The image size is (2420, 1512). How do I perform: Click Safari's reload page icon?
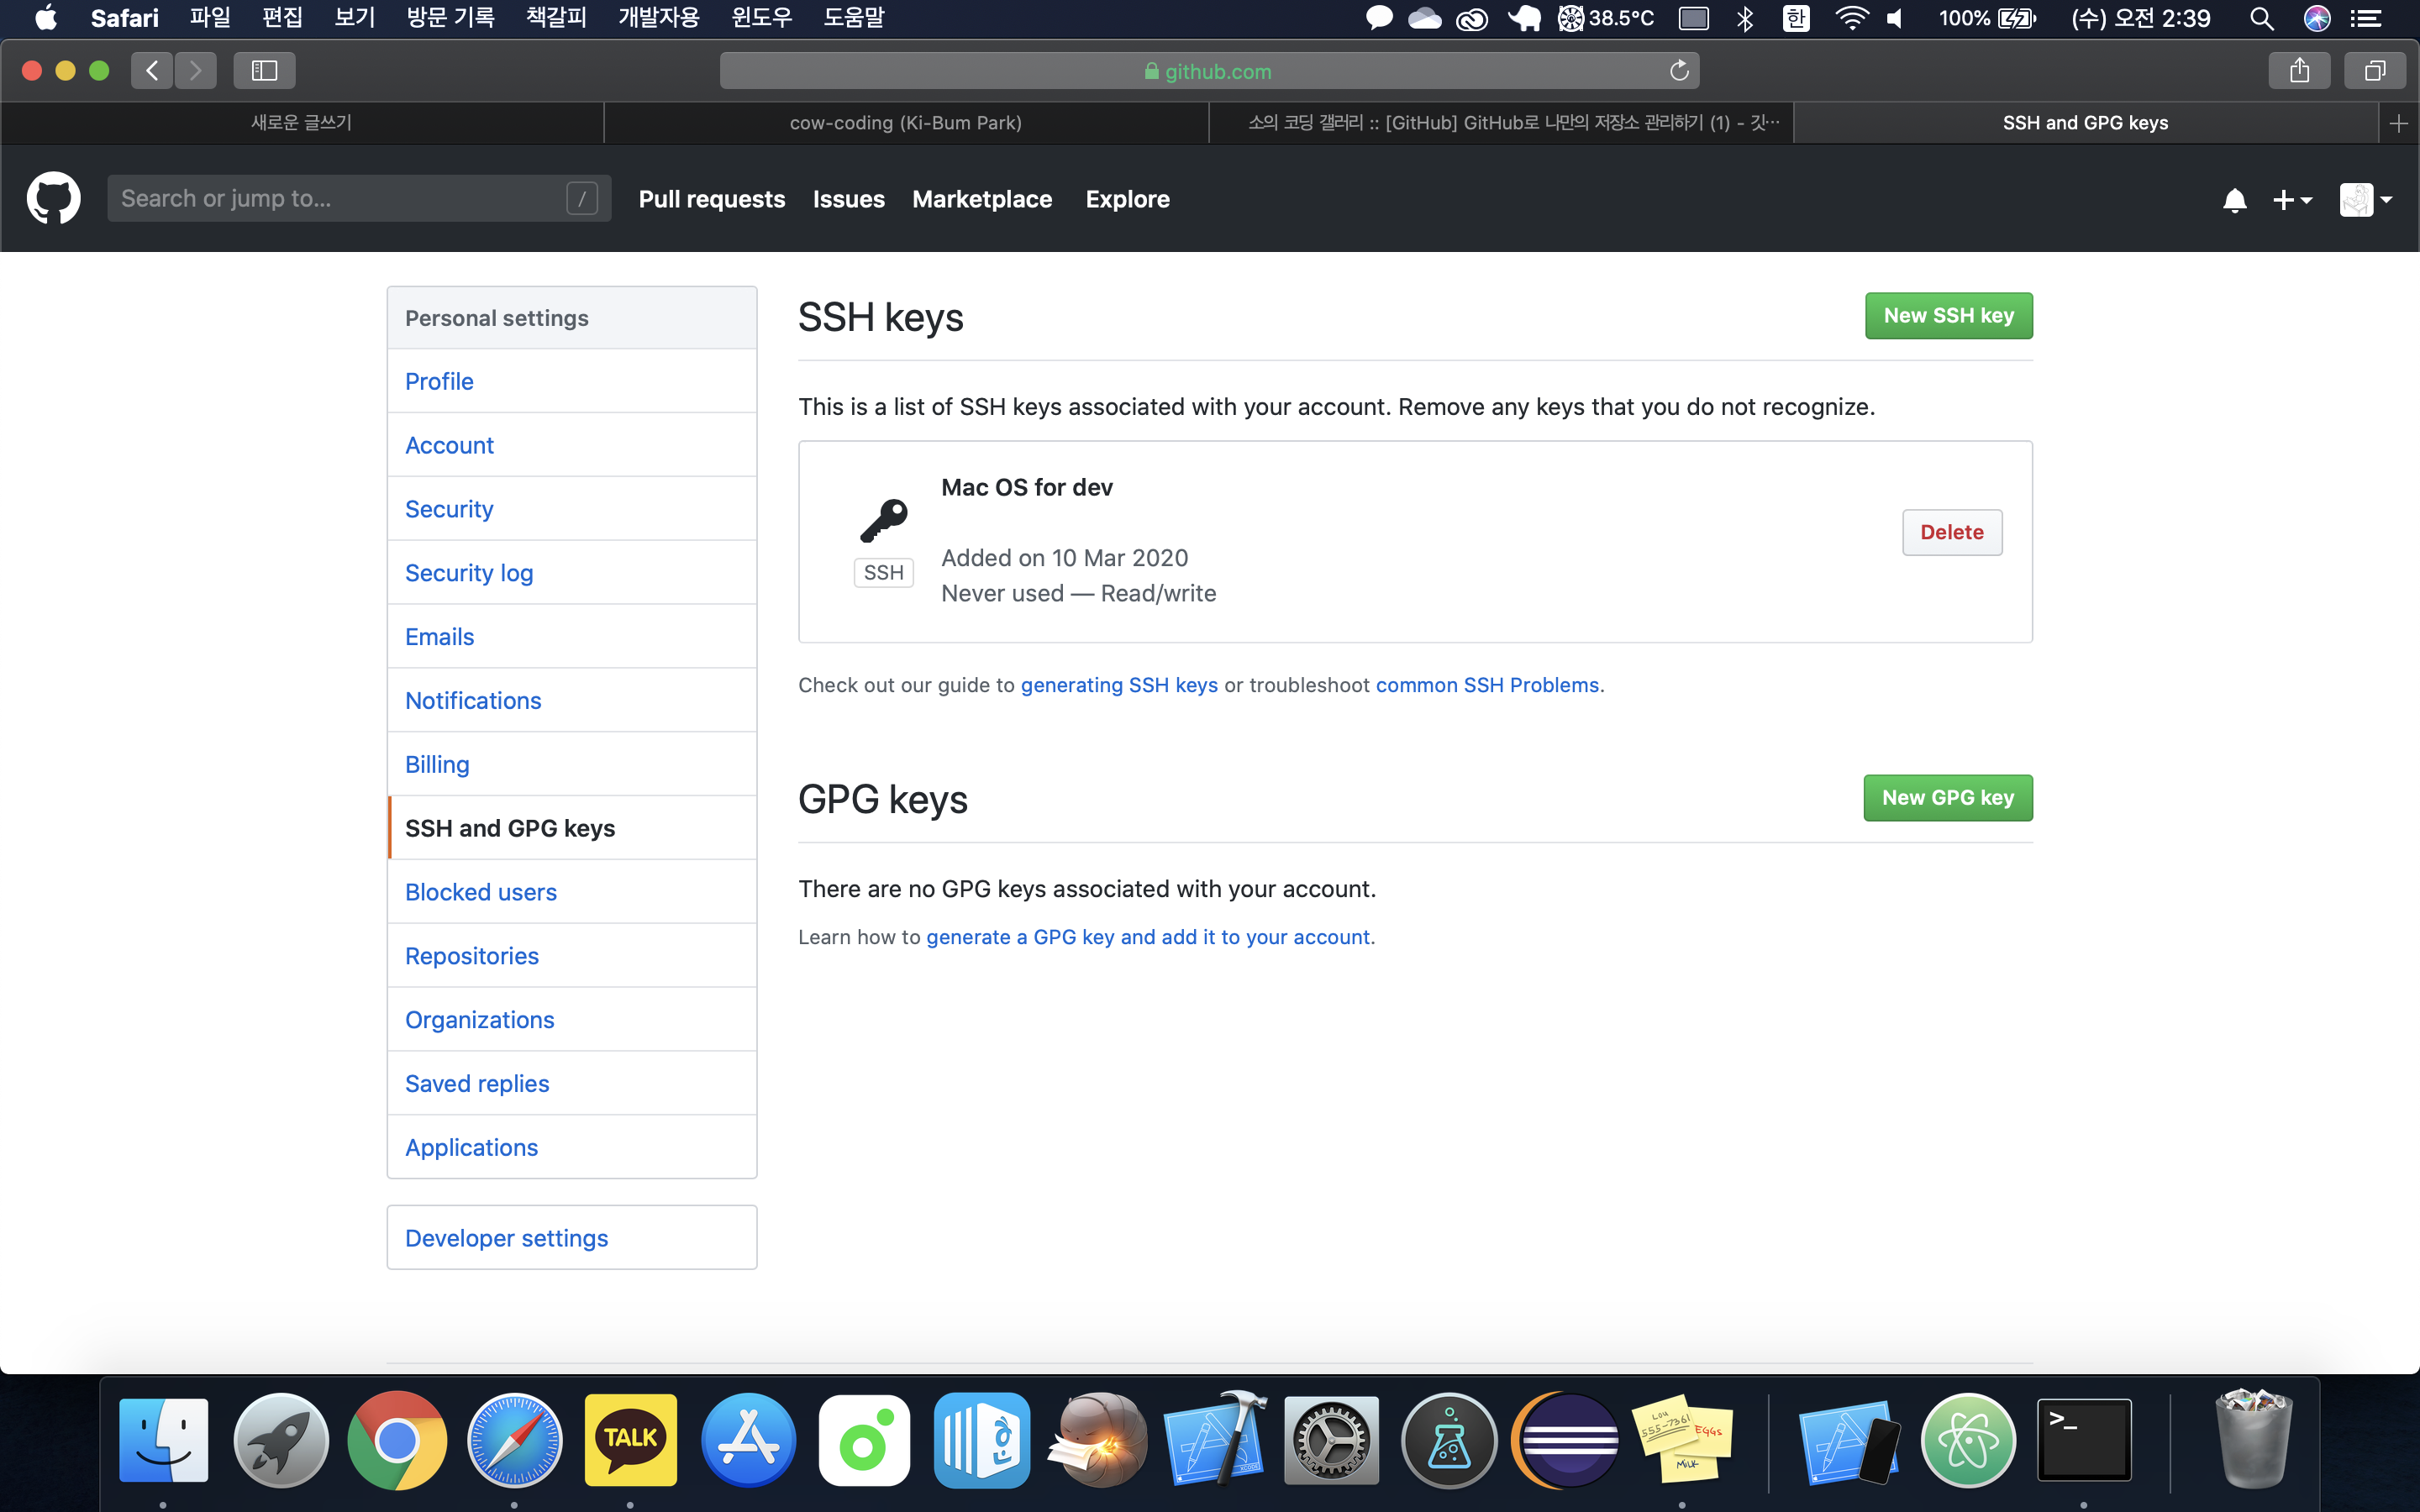[x=1679, y=71]
